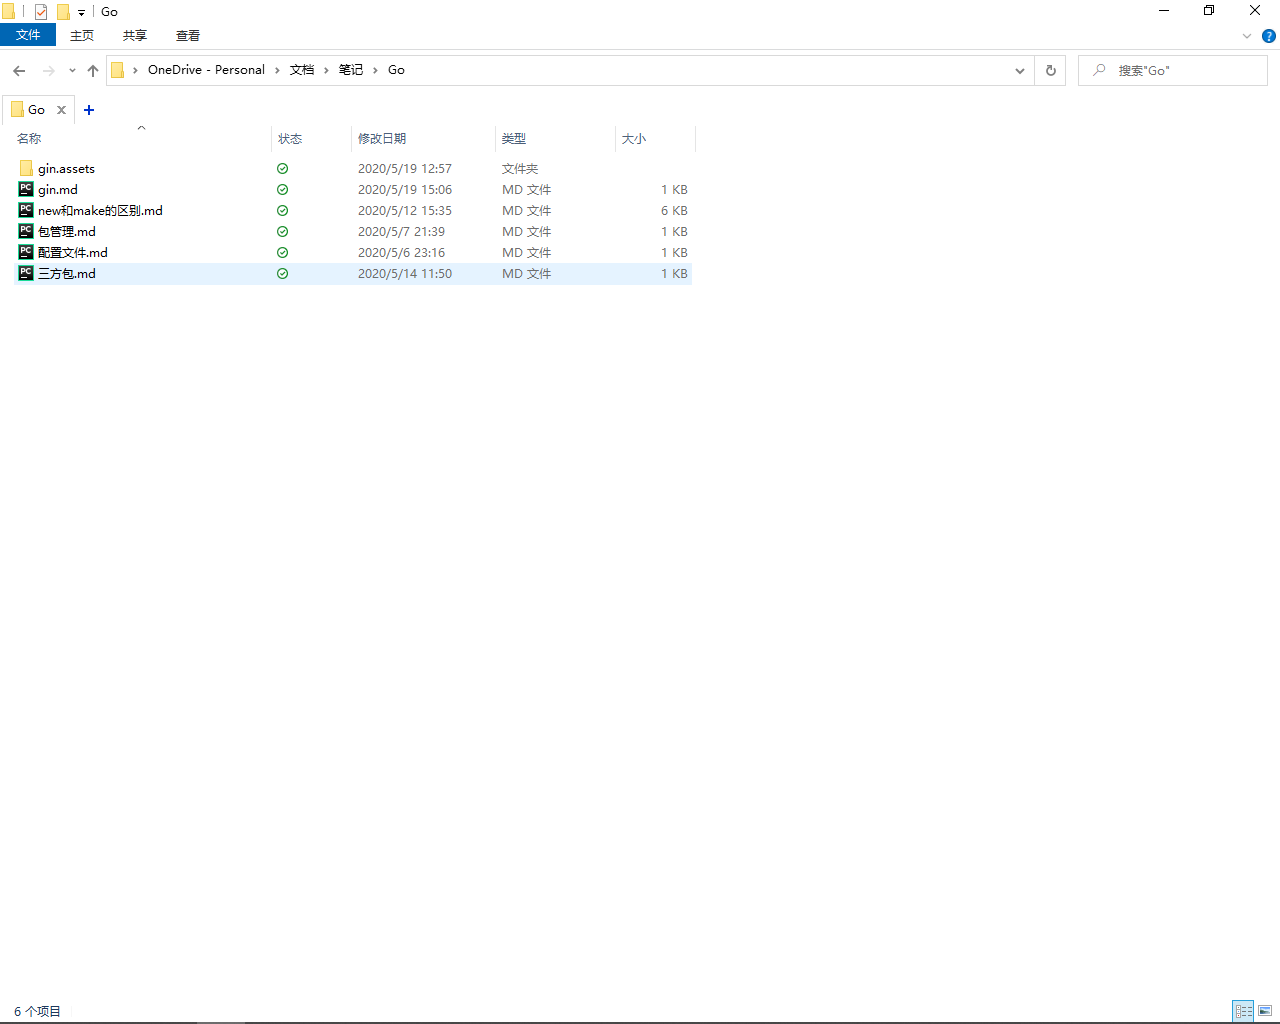Close the Go folder tab
Image resolution: width=1280 pixels, height=1024 pixels.
tap(61, 110)
